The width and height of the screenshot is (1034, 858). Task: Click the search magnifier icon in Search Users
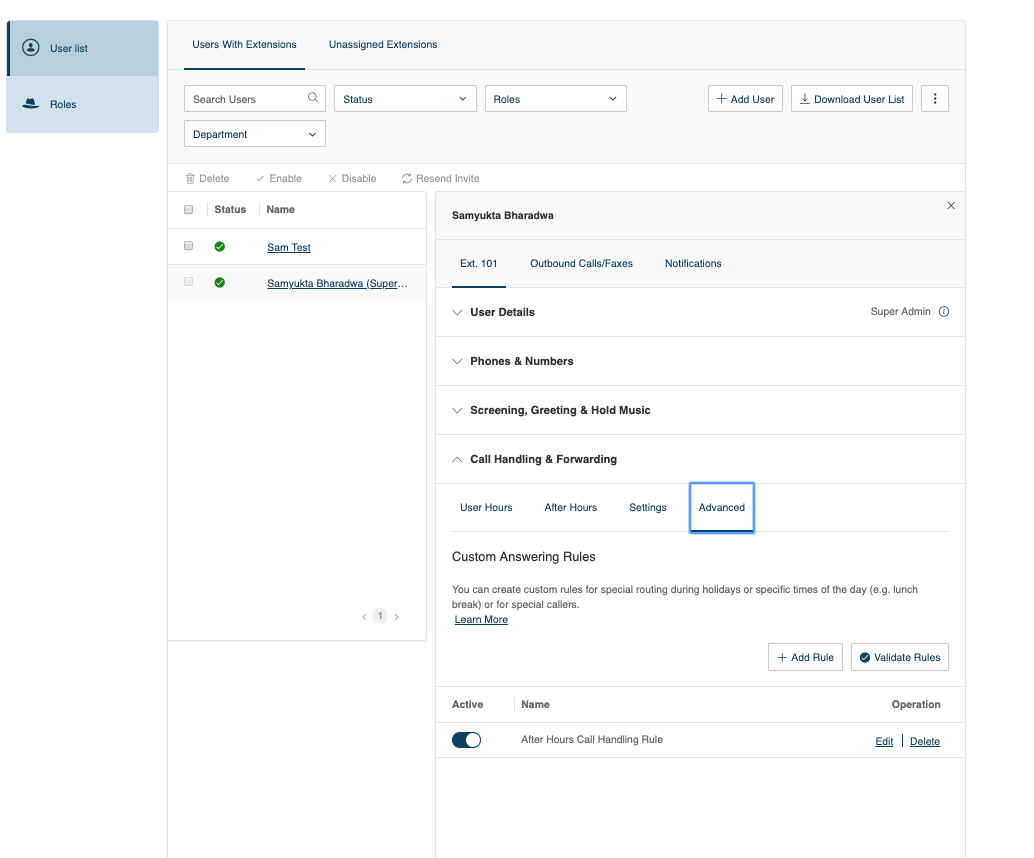coord(314,98)
